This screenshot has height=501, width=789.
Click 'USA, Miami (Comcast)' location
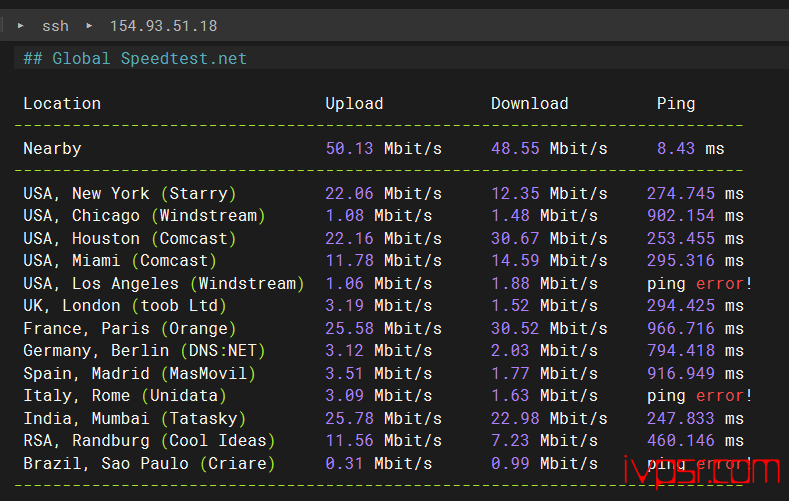(x=120, y=261)
